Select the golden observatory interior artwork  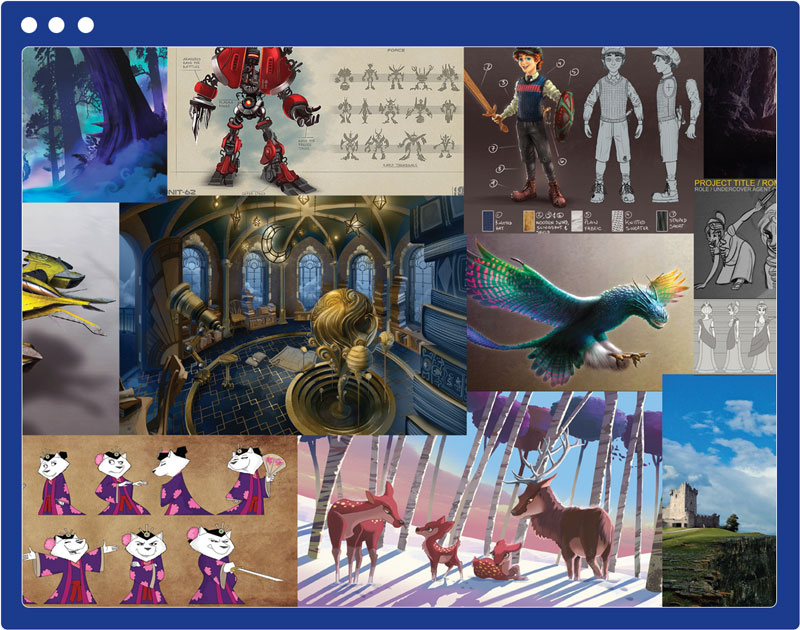(290, 310)
